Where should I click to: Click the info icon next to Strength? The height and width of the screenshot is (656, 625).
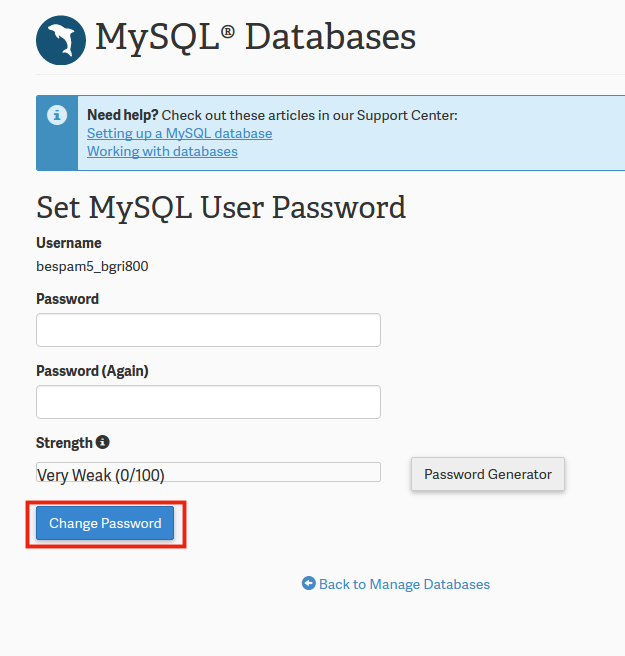[103, 442]
